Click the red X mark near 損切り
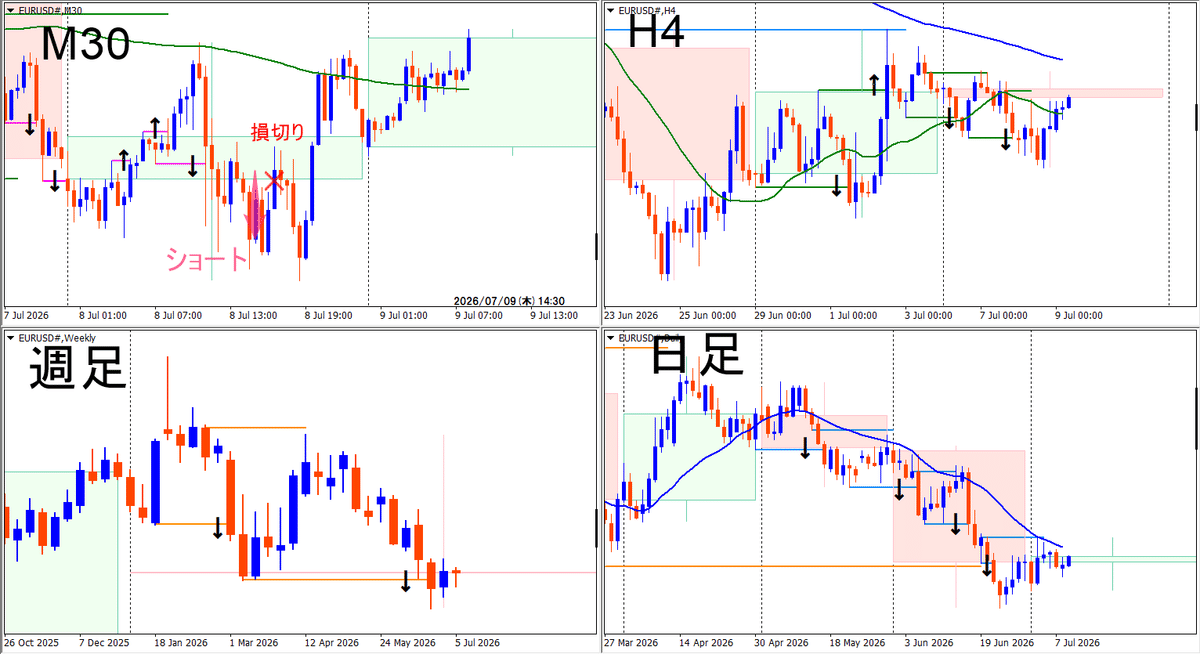 point(273,180)
